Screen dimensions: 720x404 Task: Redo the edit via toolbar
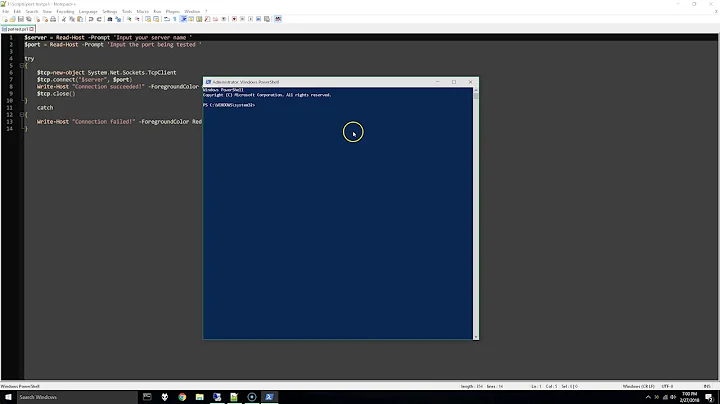pyautogui.click(x=99, y=19)
